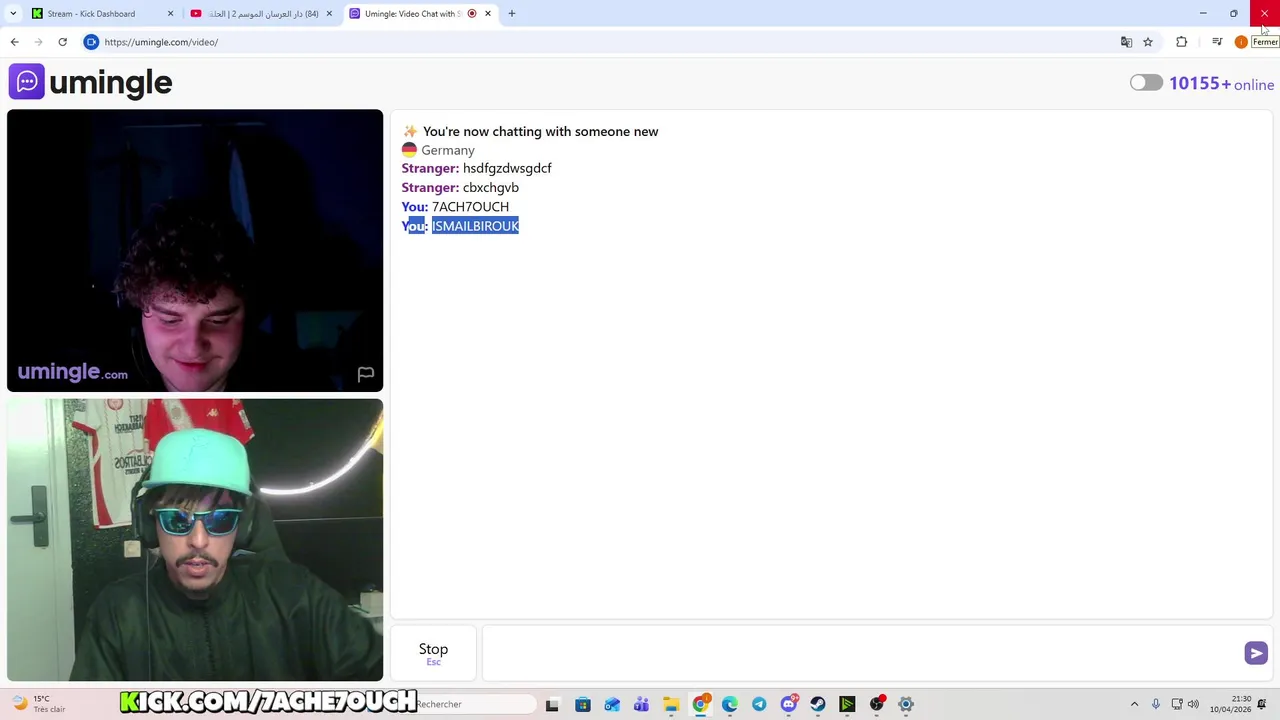Open Steam from the taskbar
This screenshot has height=720, width=1280.
click(x=818, y=704)
